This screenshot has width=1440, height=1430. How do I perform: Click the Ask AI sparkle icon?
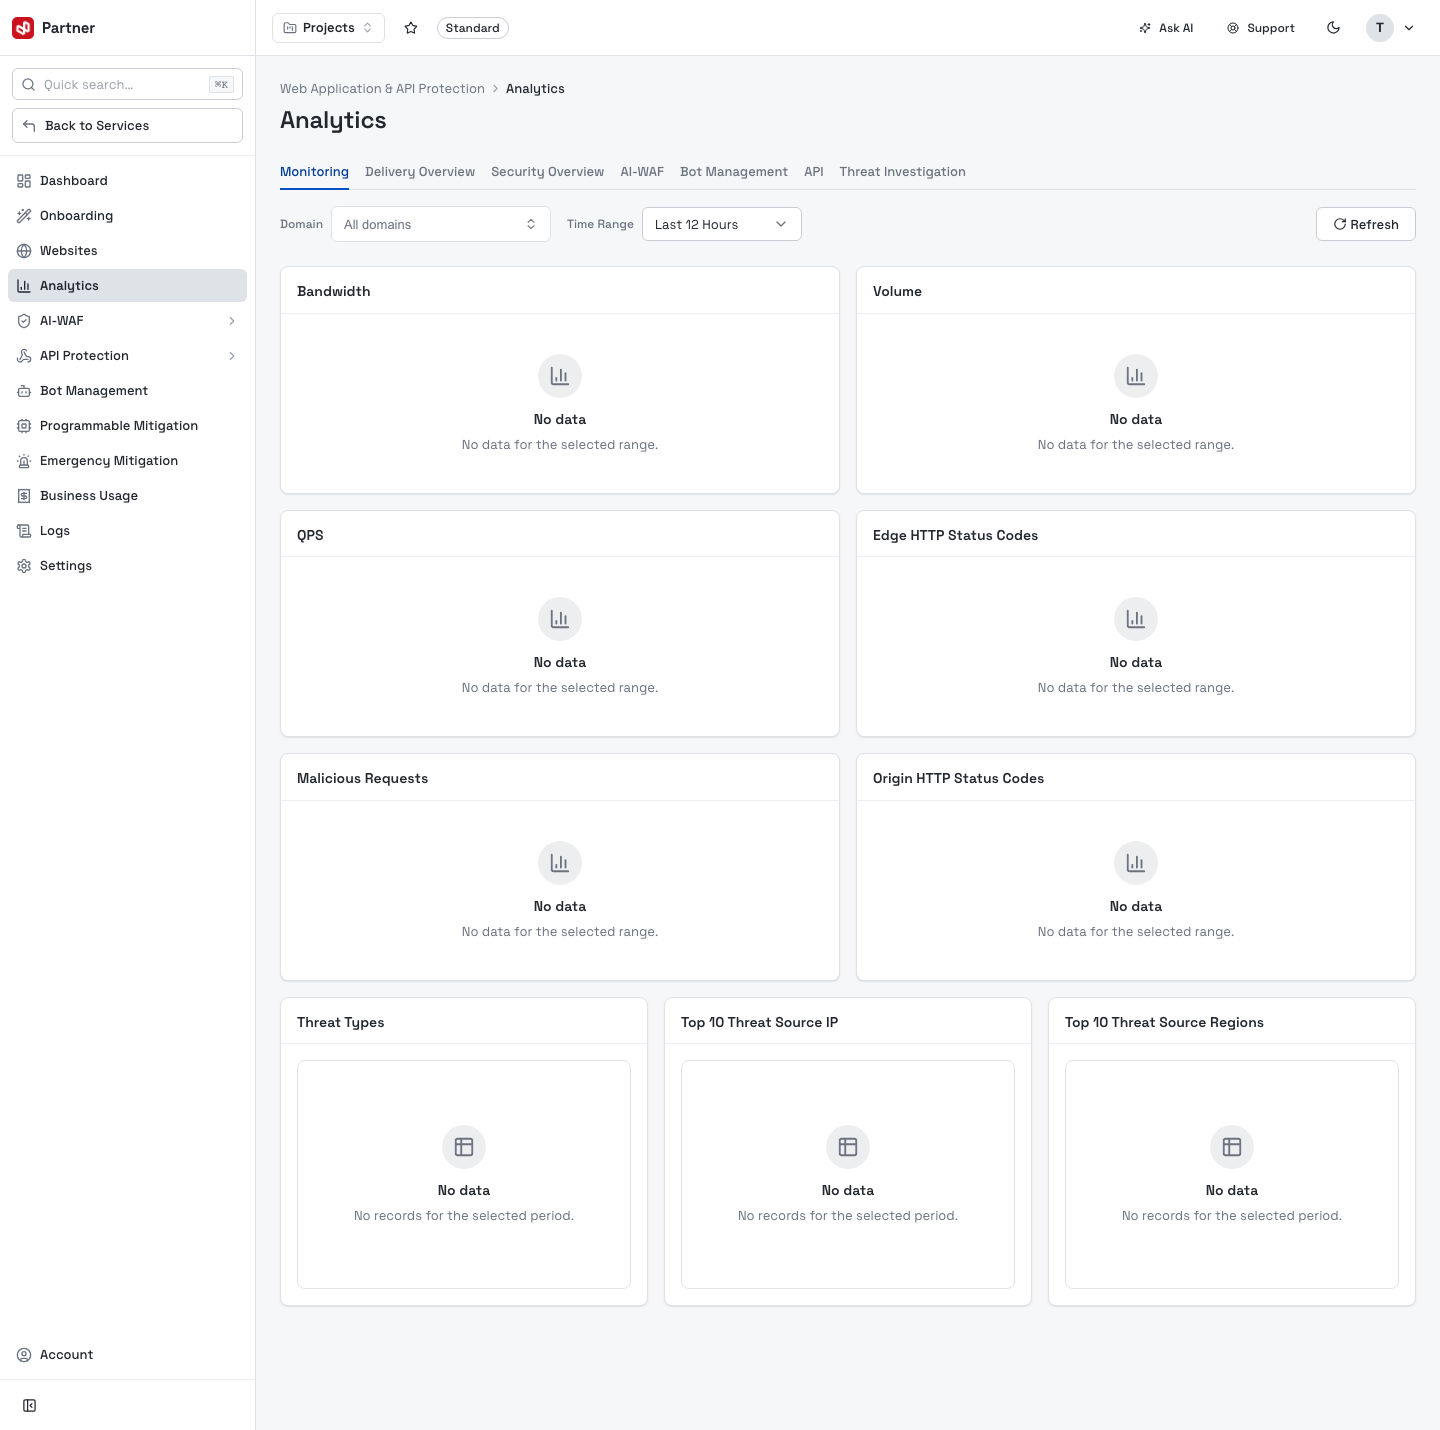coord(1145,28)
